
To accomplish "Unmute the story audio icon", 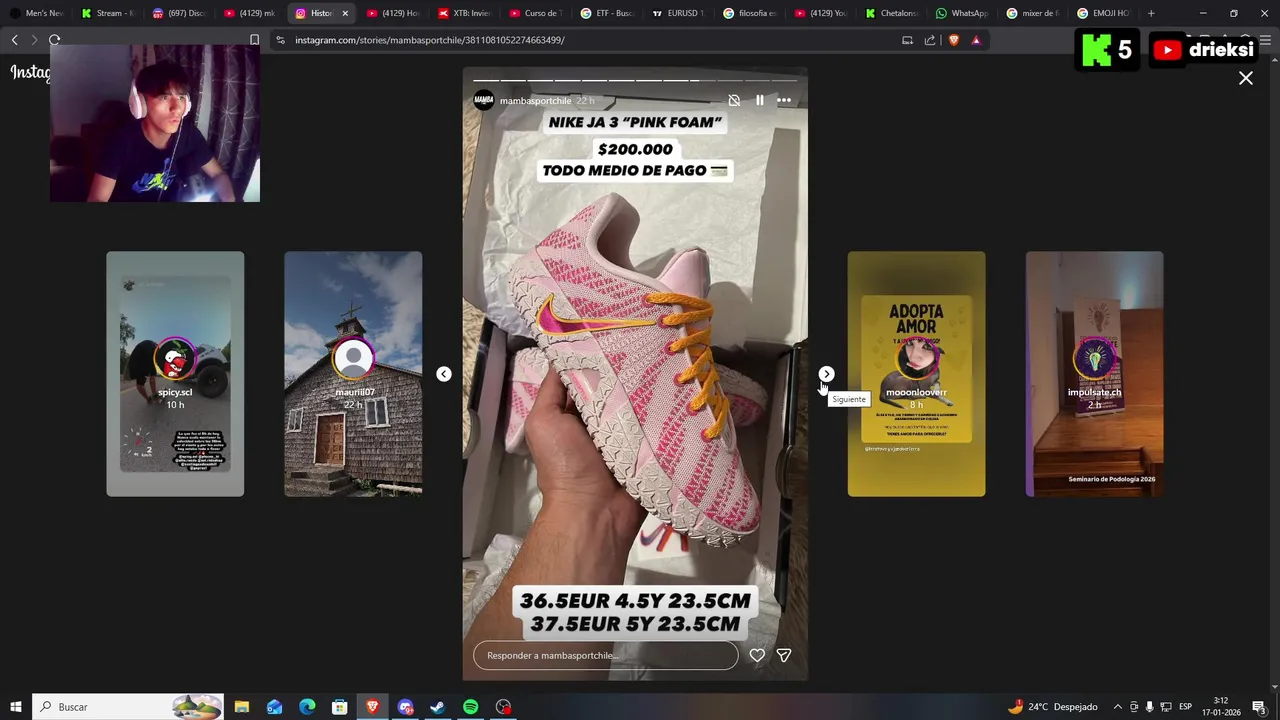I will (734, 100).
